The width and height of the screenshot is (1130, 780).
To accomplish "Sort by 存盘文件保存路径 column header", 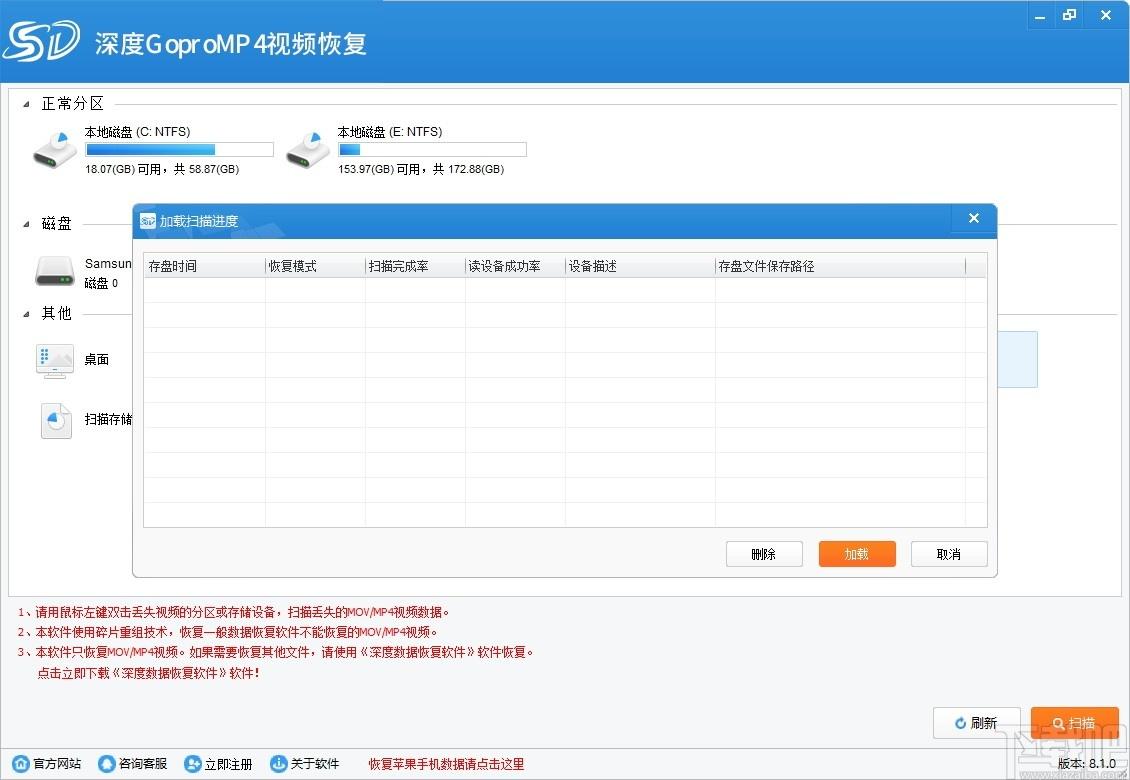I will point(840,266).
